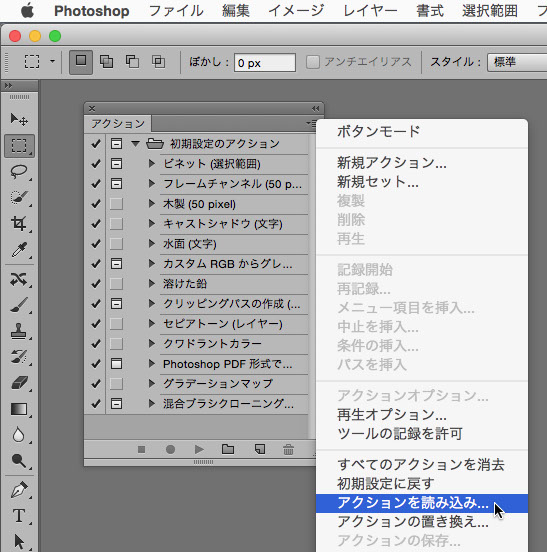This screenshot has height=552, width=547.
Task: Click the stop recording button in Actions panel
Action: (142, 449)
